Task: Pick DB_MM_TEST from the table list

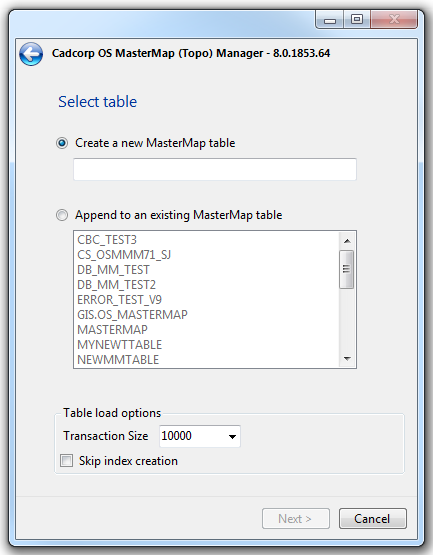Action: (x=206, y=270)
